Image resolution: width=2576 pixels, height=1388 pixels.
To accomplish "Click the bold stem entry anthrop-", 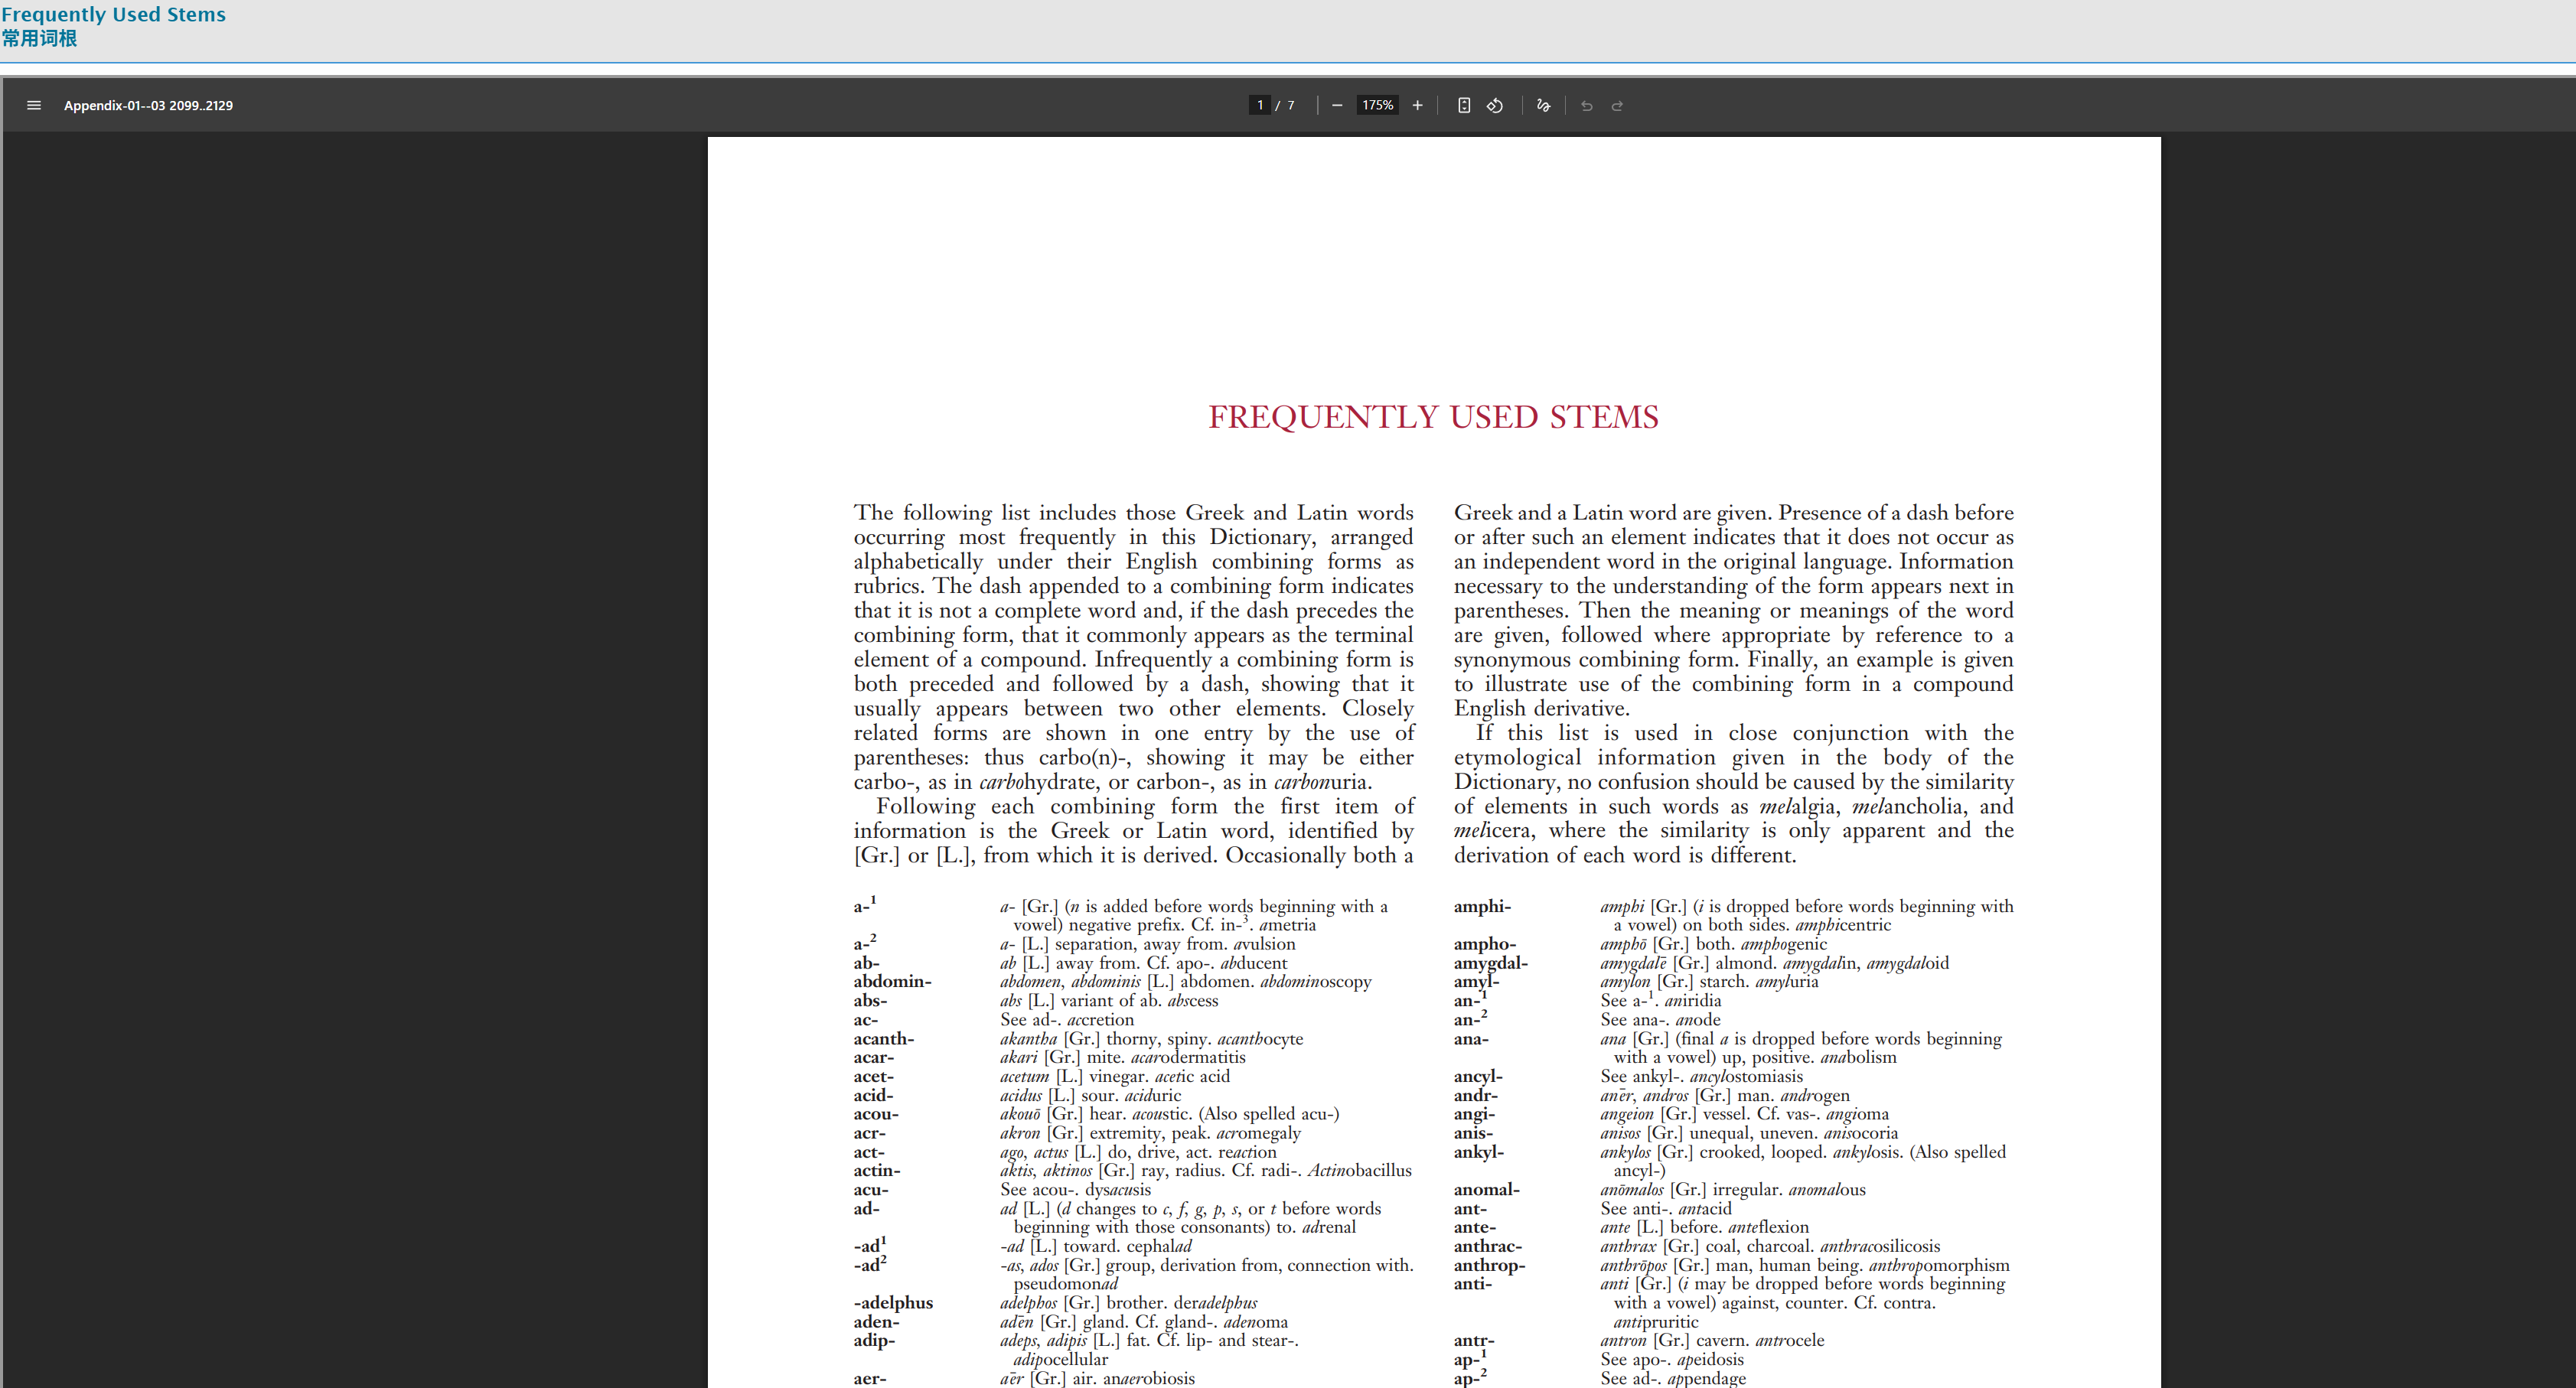I will pos(1489,1265).
